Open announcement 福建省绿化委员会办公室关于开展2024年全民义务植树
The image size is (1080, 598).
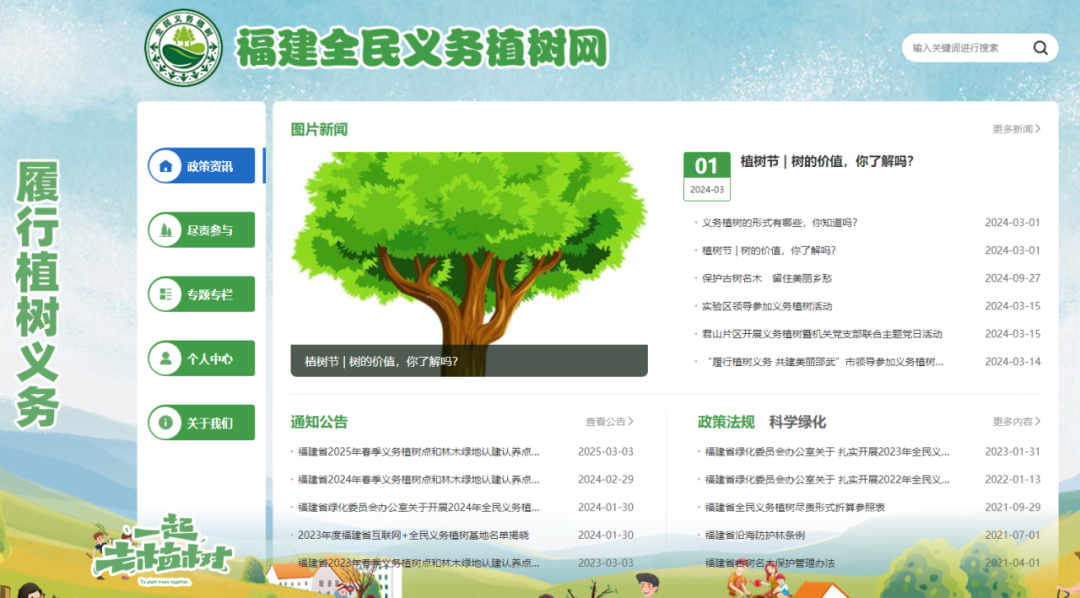(419, 507)
